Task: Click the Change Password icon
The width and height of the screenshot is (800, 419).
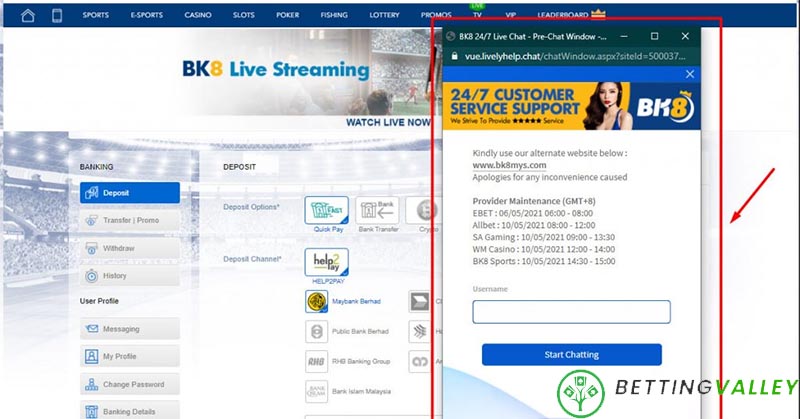Action: pos(92,384)
